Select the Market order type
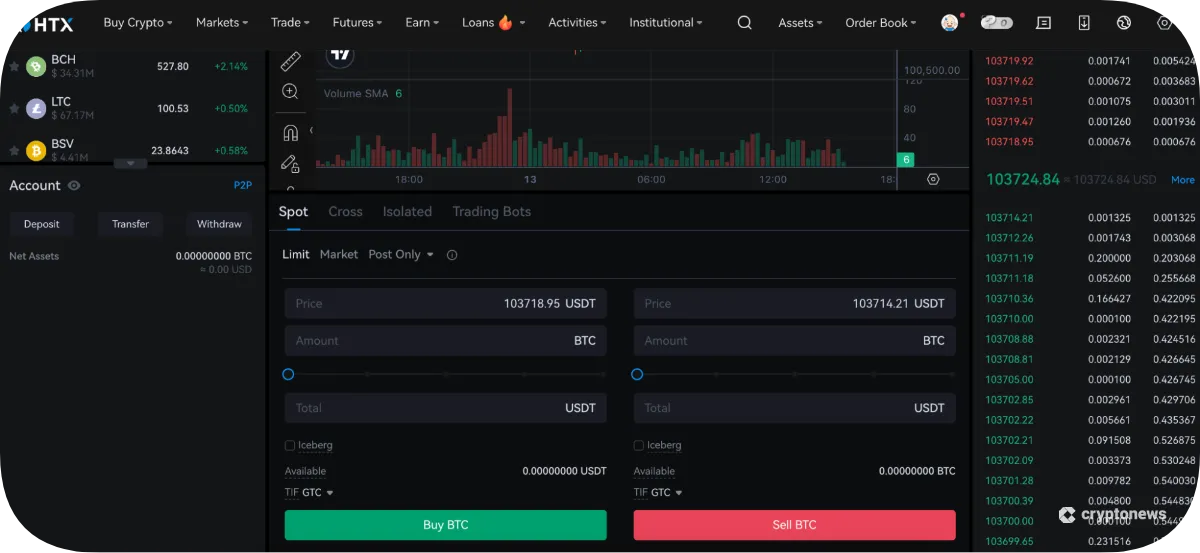Viewport: 1200px width, 553px height. 339,255
